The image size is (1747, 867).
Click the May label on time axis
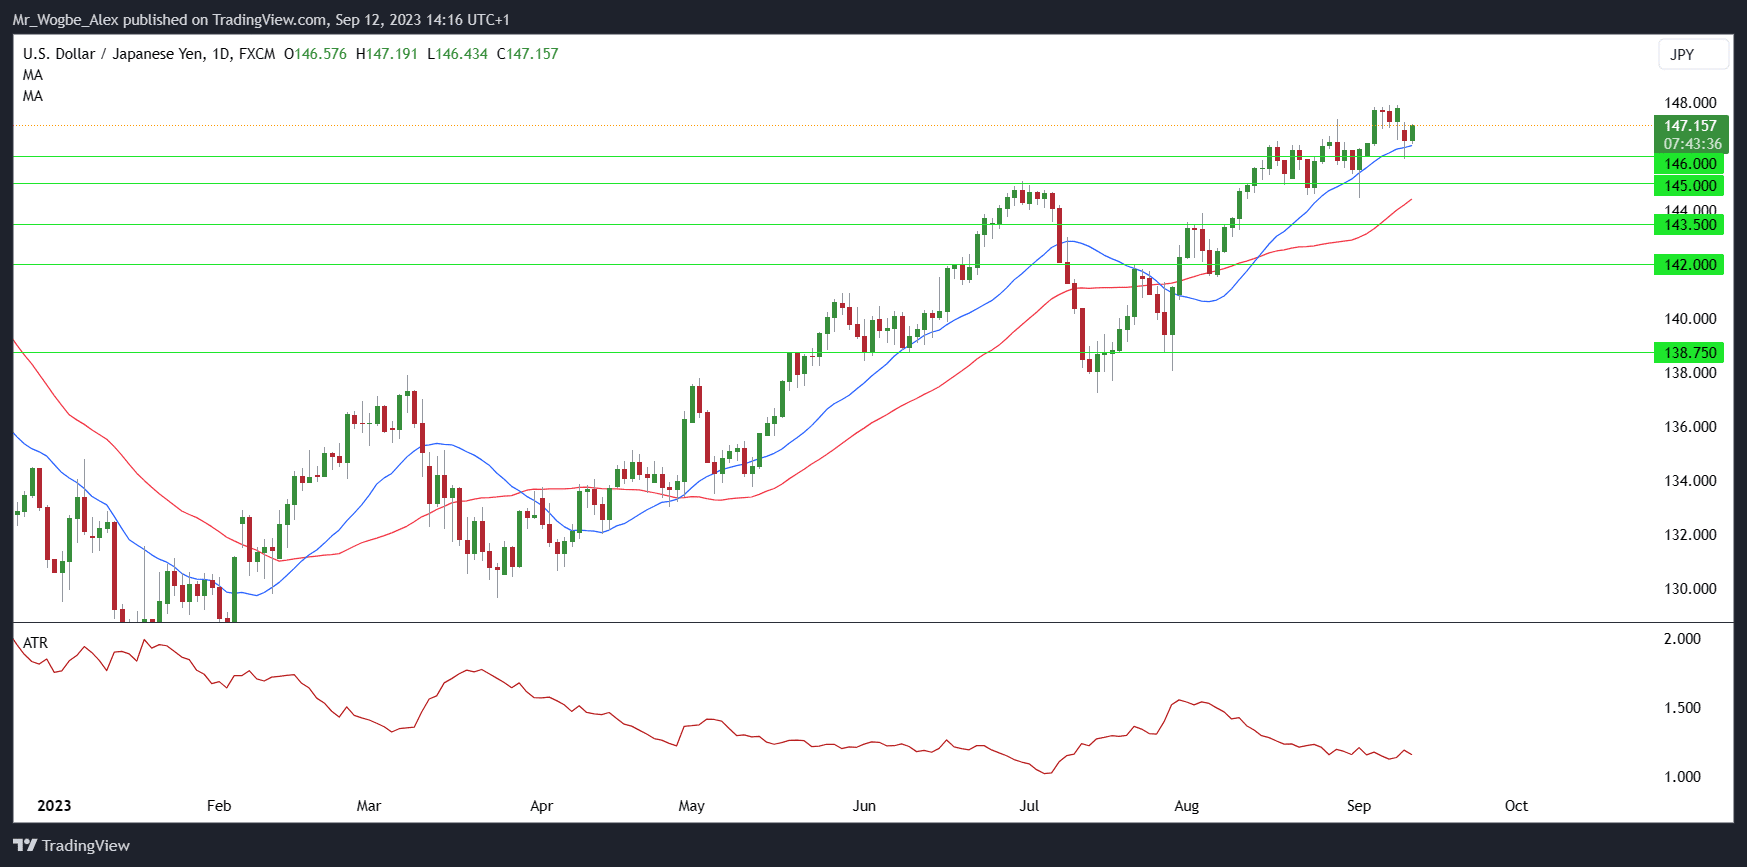[x=692, y=806]
